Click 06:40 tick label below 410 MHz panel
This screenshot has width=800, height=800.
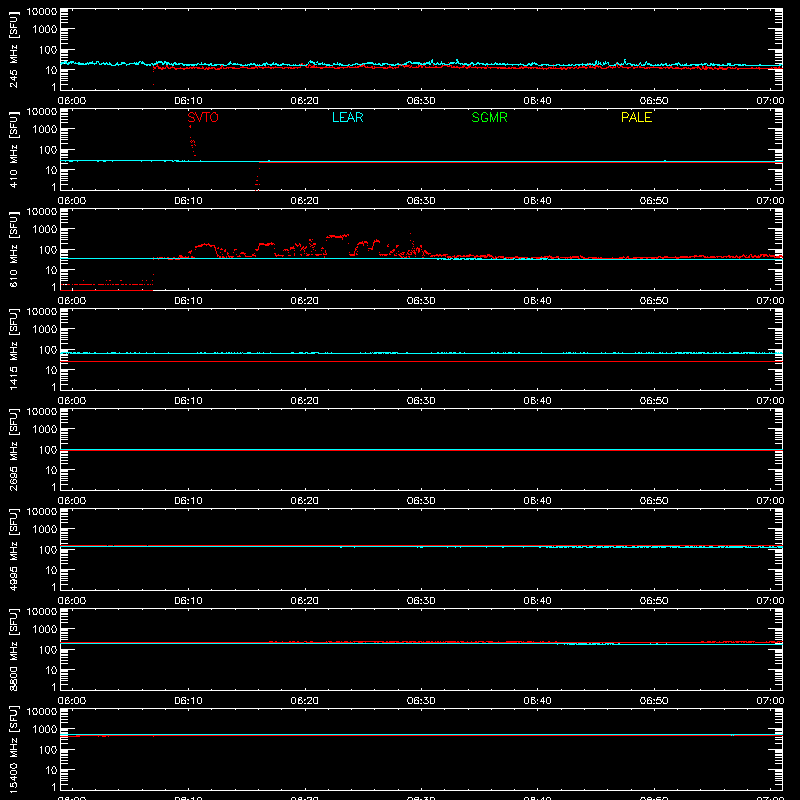[537, 201]
